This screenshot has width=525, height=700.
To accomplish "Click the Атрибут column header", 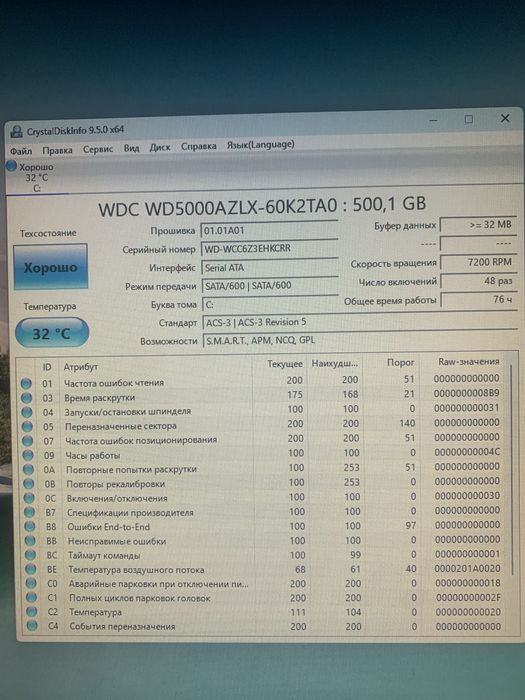I will point(80,367).
